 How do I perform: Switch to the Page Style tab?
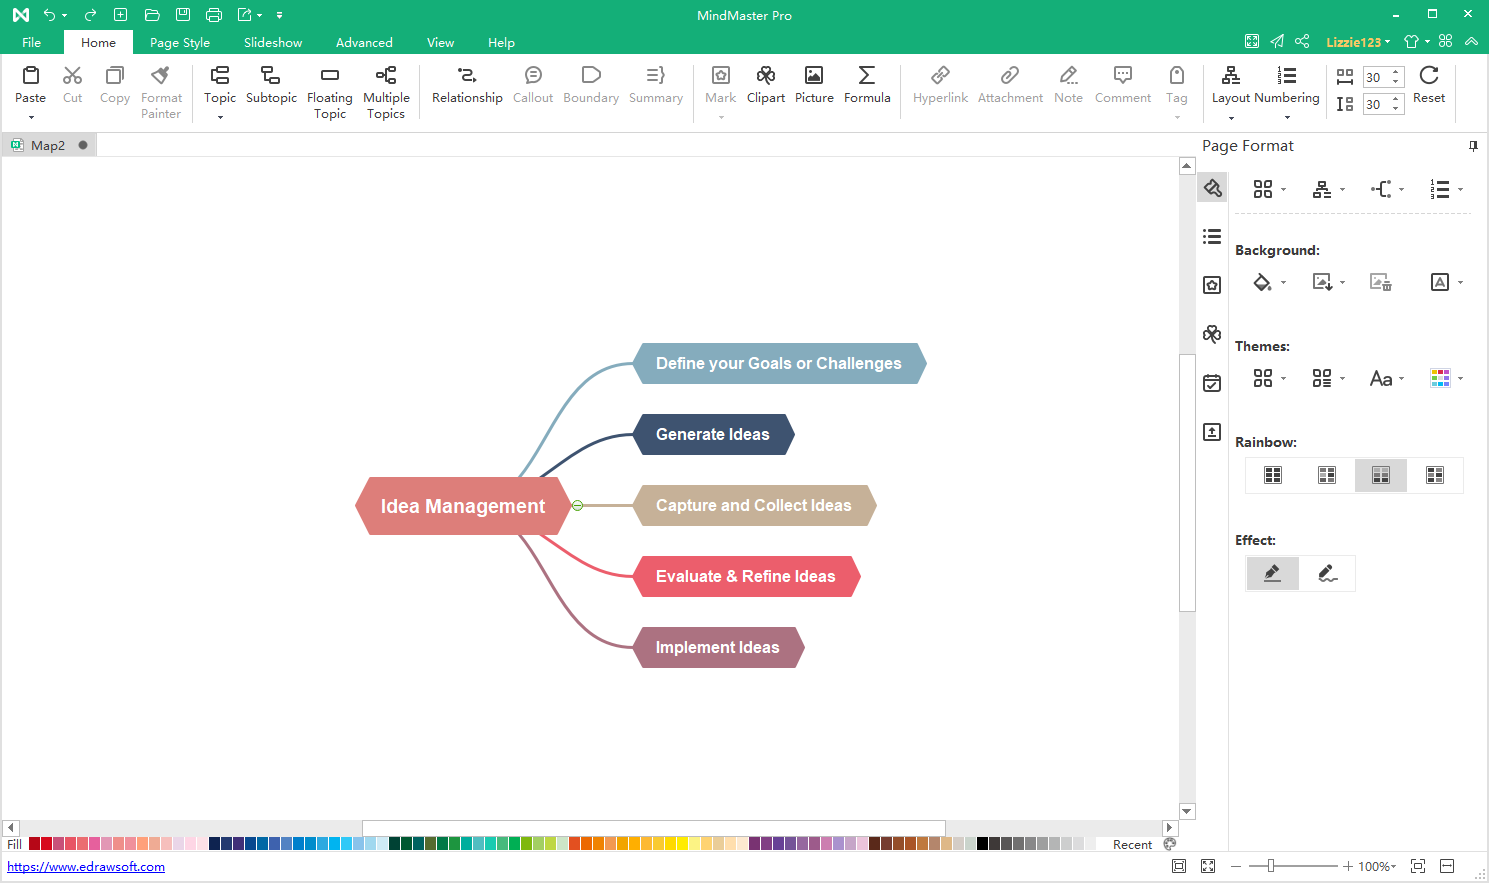180,43
